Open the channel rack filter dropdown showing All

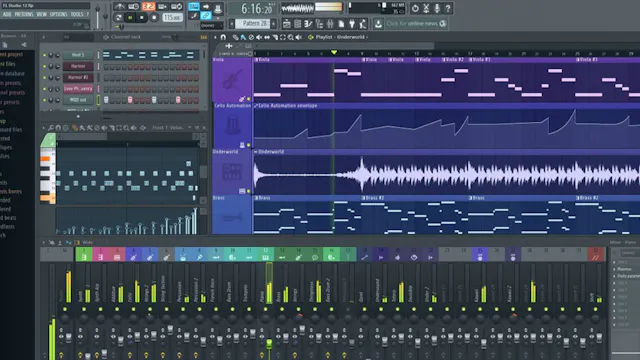[x=78, y=37]
